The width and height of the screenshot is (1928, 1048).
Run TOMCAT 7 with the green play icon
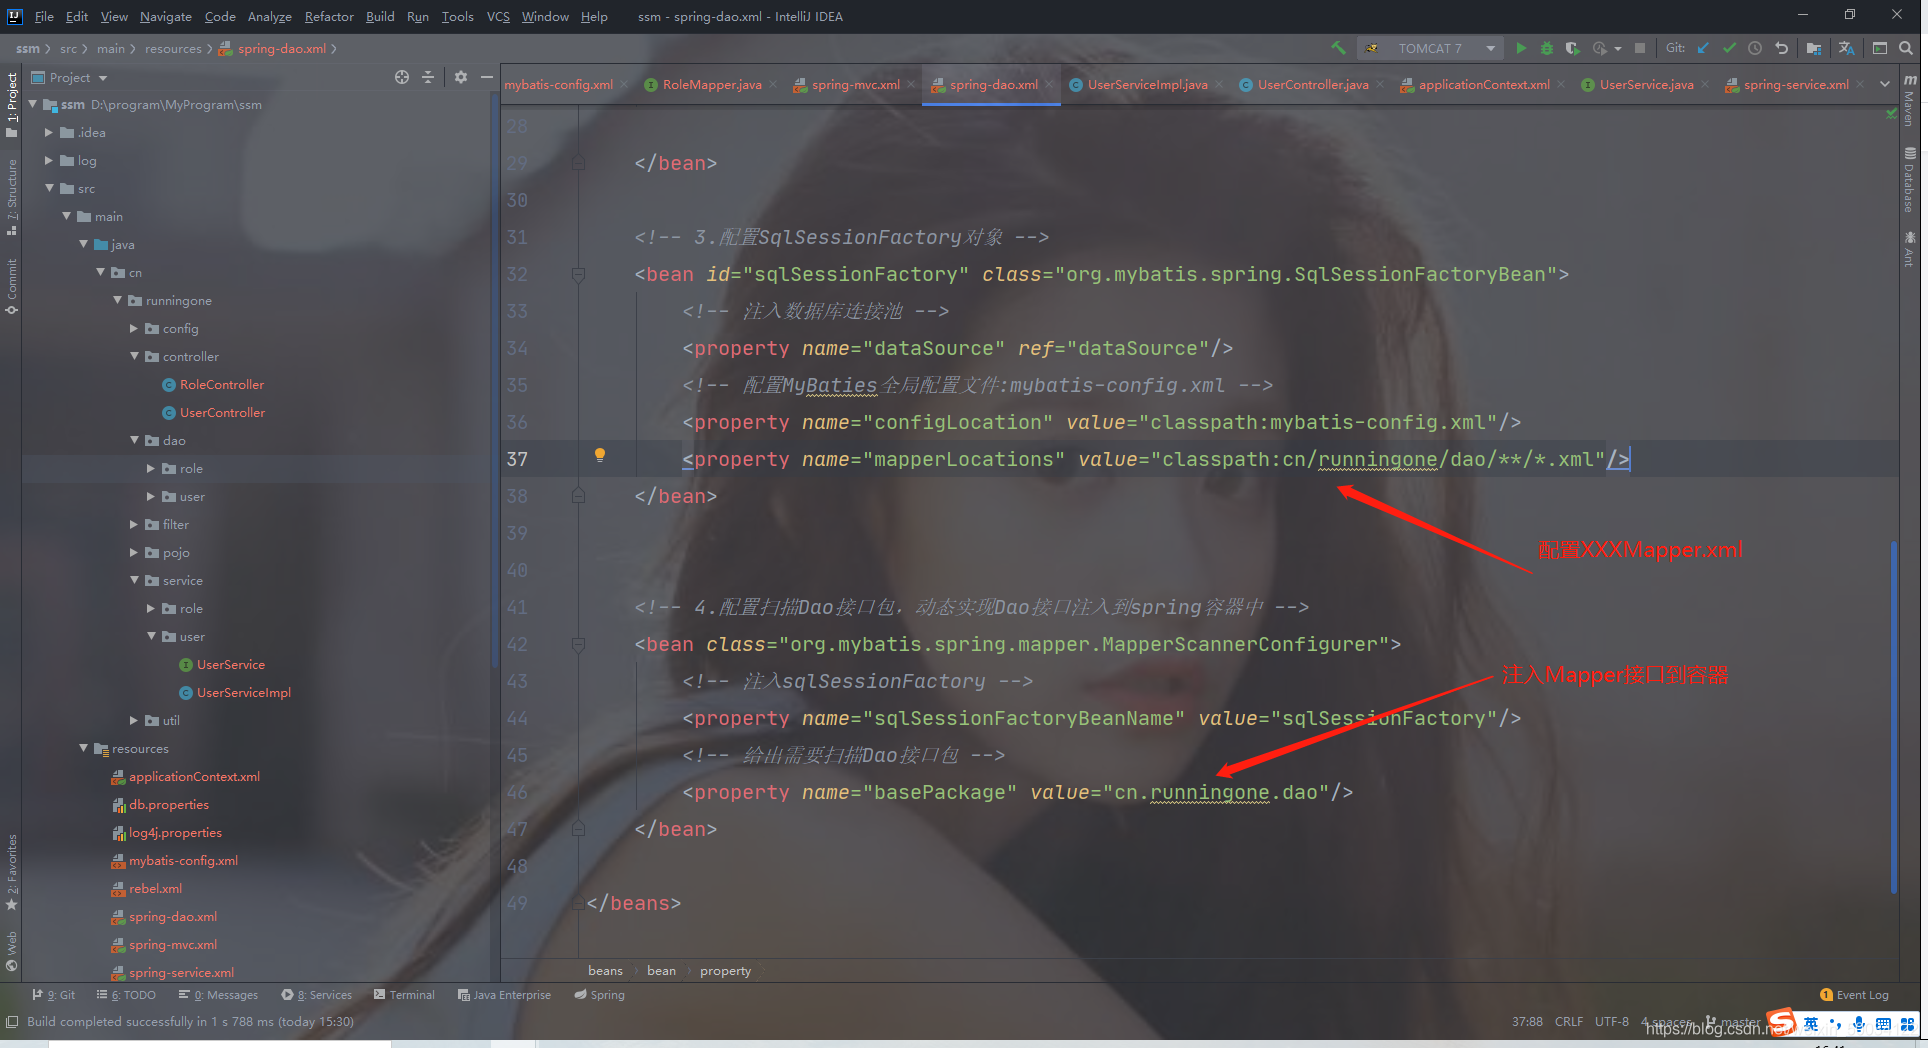1521,48
